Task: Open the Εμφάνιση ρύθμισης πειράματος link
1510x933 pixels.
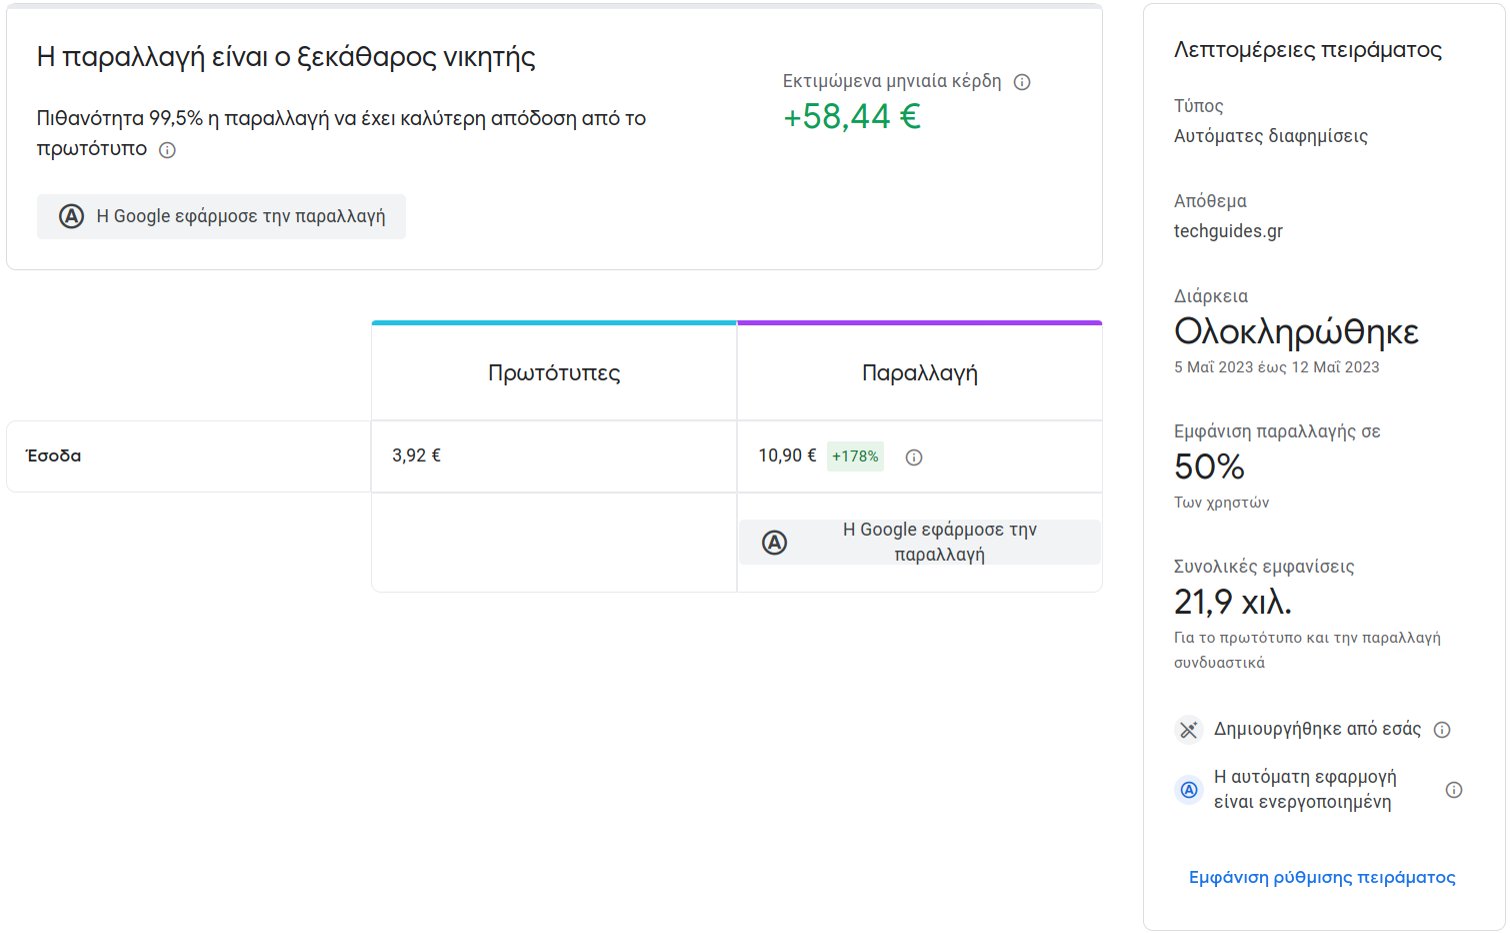Action: [x=1321, y=877]
